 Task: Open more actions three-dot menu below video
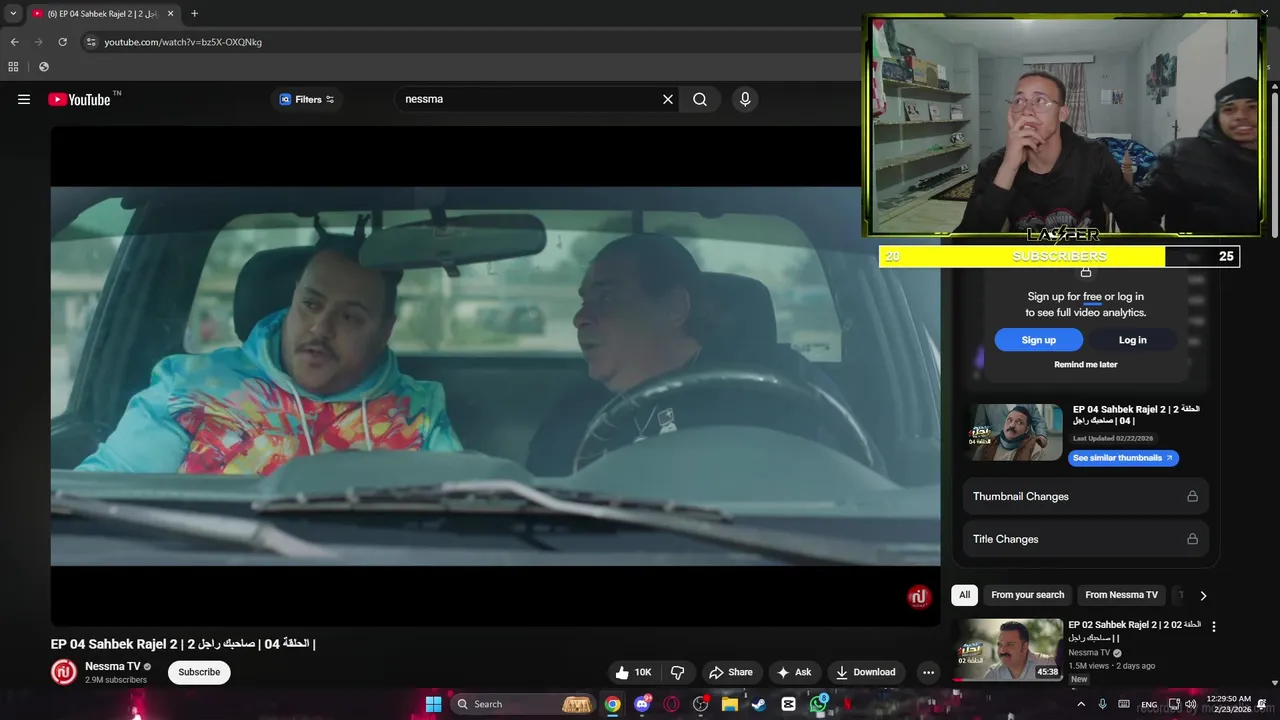click(x=928, y=672)
